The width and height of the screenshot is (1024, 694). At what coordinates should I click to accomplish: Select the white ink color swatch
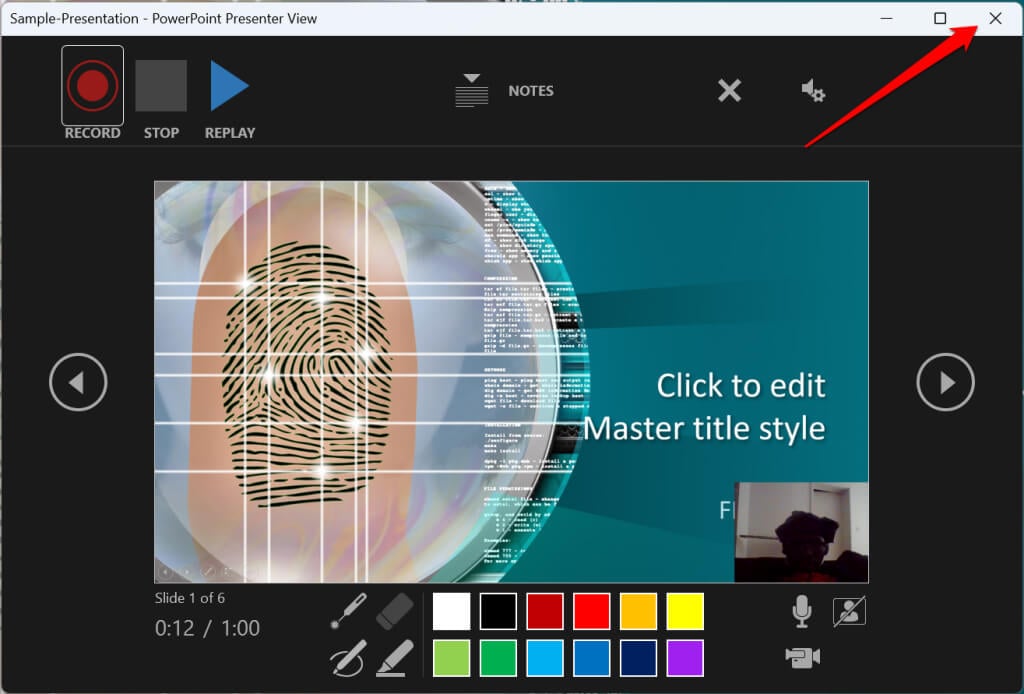pos(451,611)
